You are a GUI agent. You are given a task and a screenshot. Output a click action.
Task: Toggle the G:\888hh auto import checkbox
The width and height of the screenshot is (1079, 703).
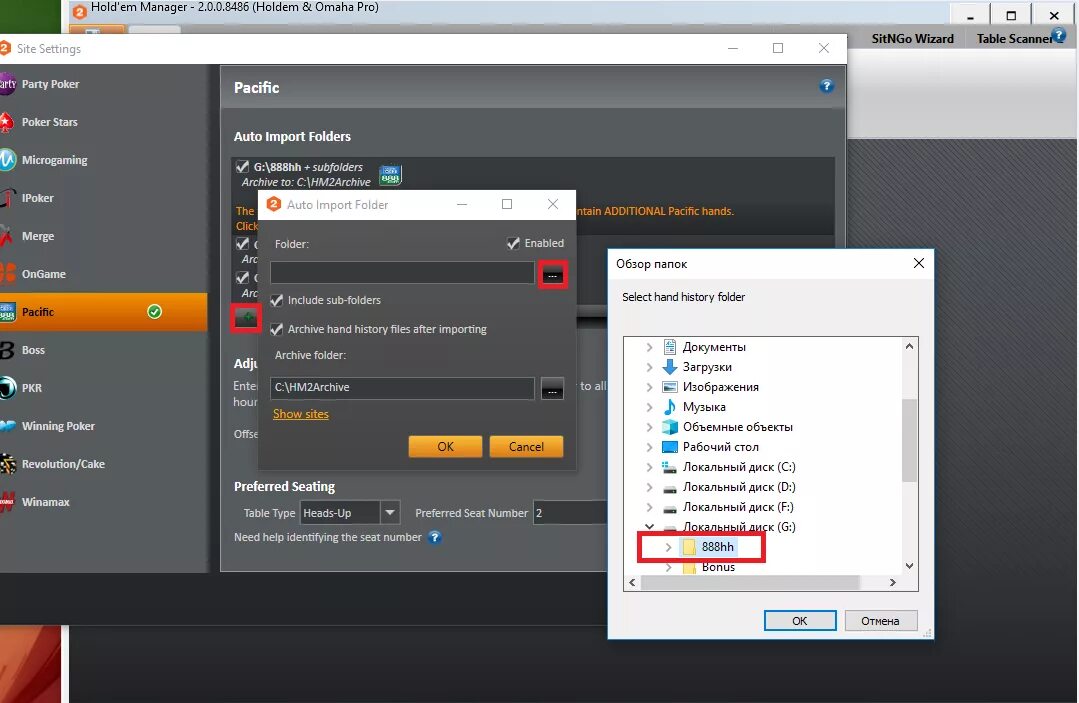click(242, 166)
